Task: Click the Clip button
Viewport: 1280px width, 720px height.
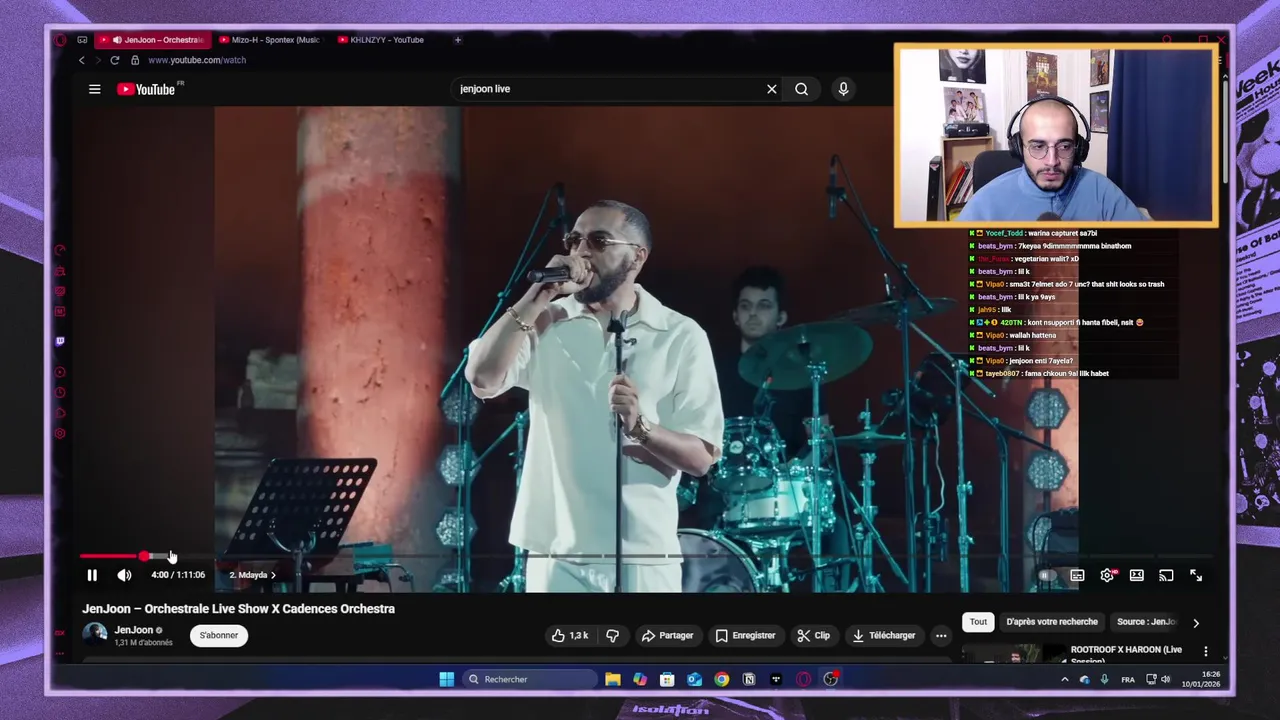Action: coord(813,635)
